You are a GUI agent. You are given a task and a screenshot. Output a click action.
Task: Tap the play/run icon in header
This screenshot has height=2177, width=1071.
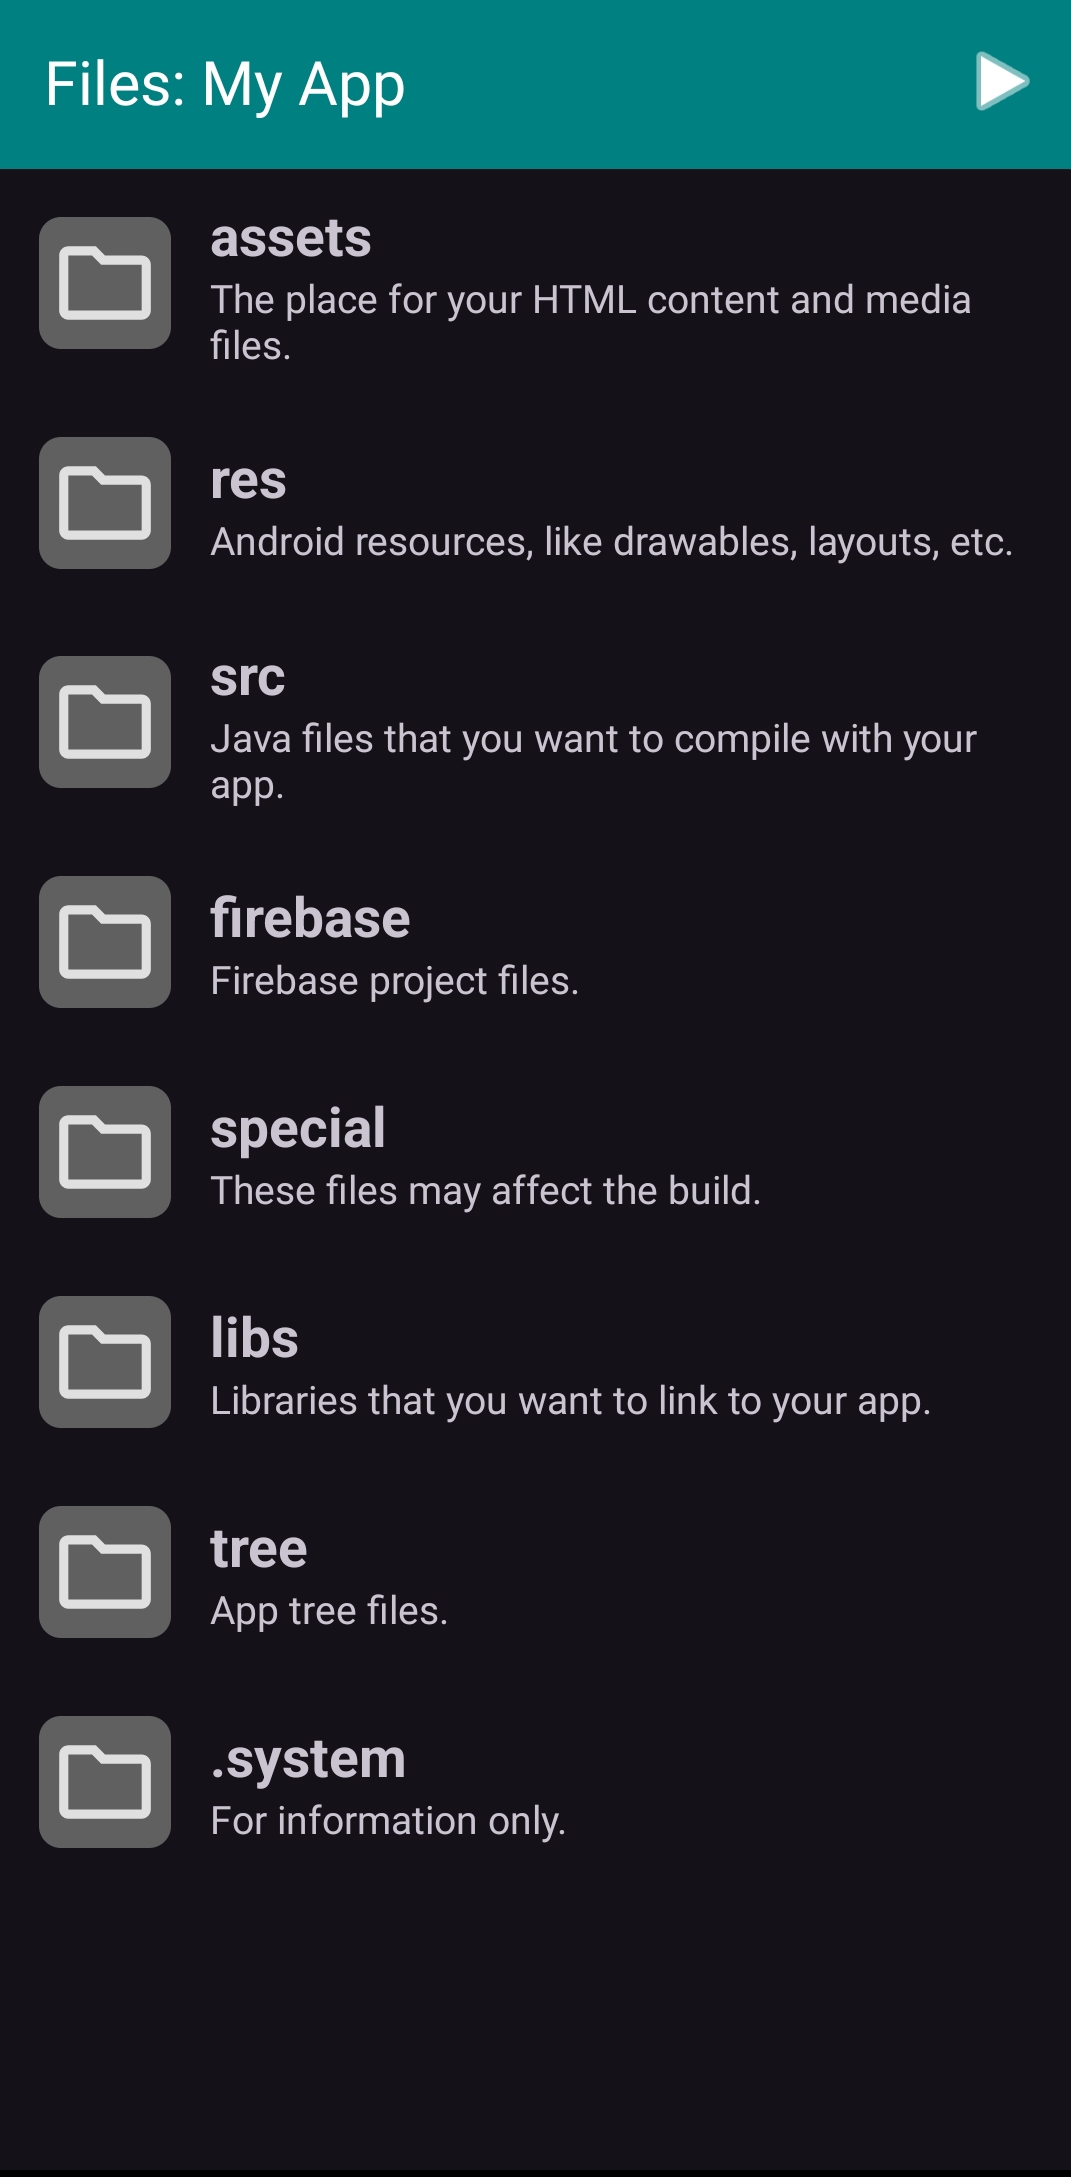[1002, 82]
